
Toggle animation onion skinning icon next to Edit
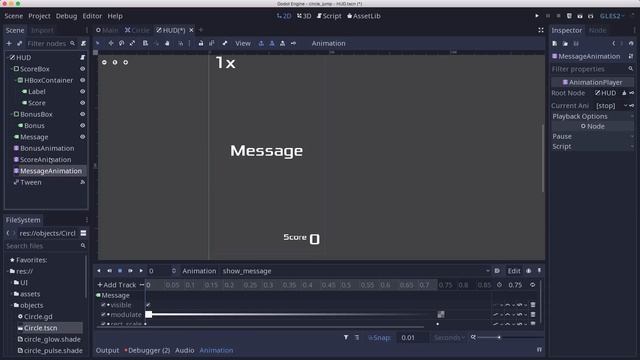click(529, 271)
